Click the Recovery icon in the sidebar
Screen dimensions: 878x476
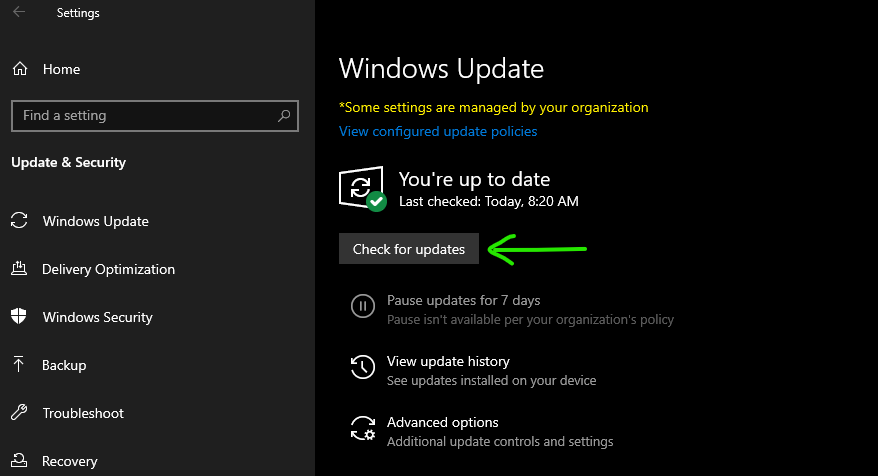click(x=19, y=460)
